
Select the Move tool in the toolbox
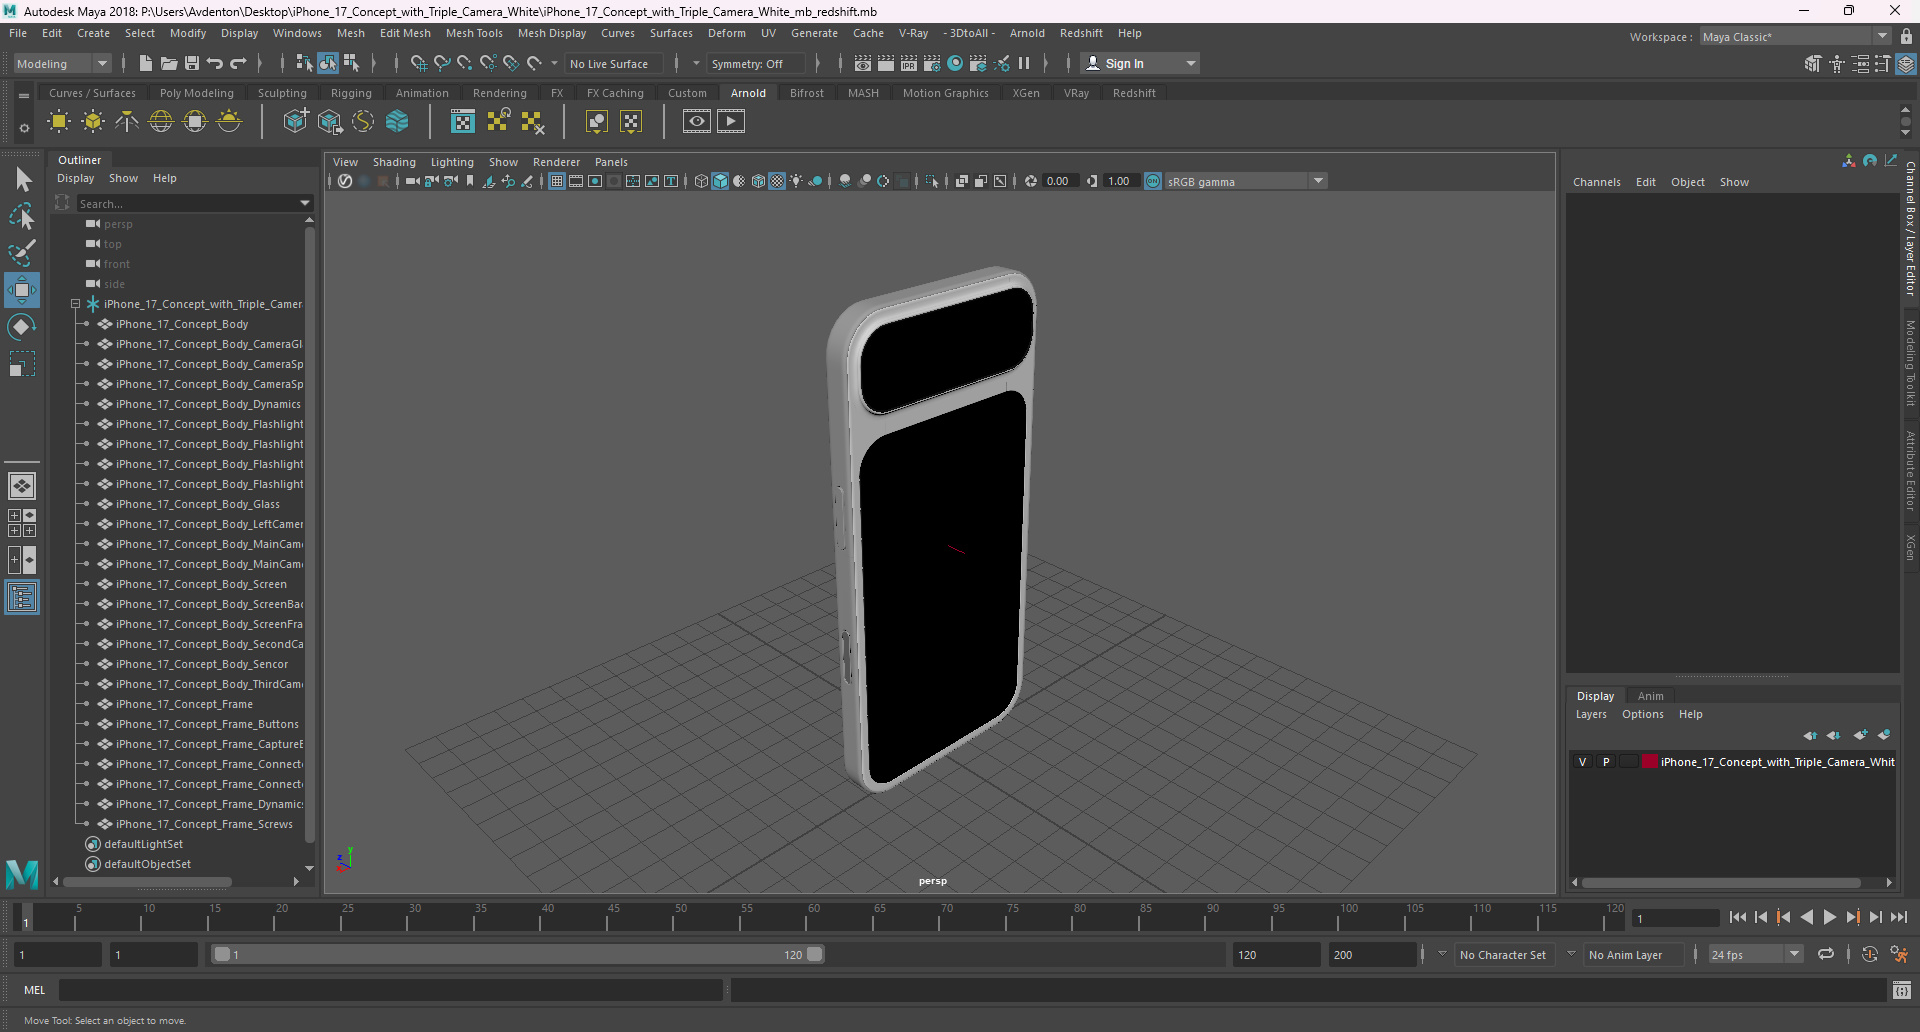(x=22, y=290)
